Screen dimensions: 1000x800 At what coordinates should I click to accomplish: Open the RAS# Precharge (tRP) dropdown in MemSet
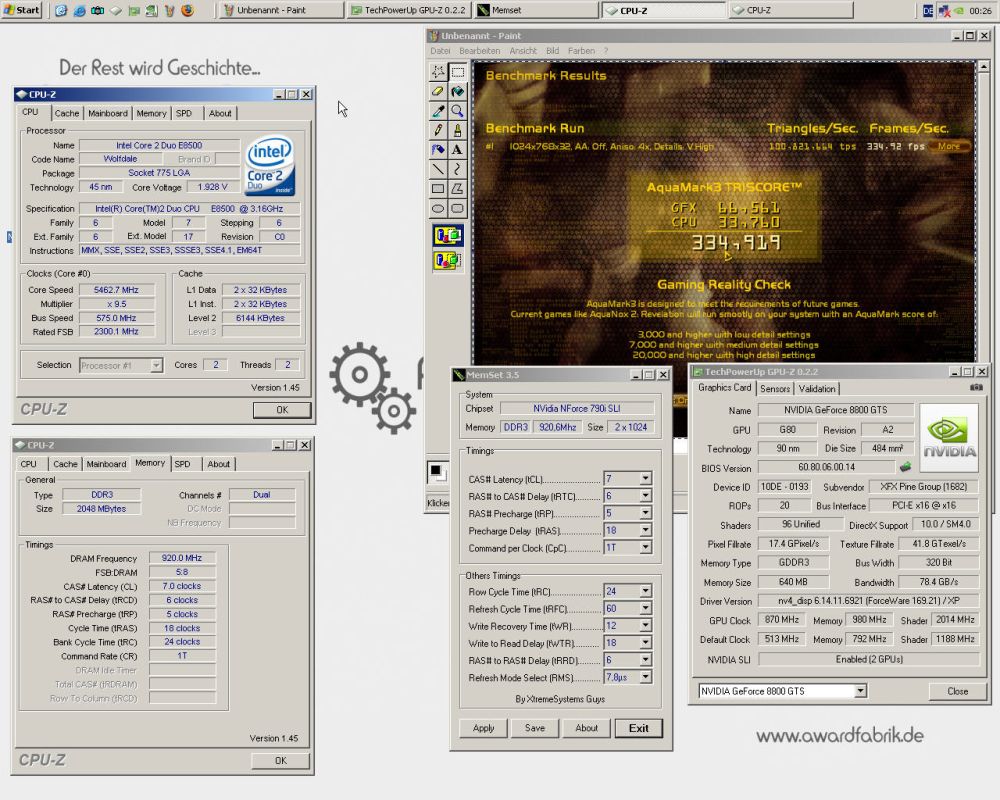coord(645,513)
